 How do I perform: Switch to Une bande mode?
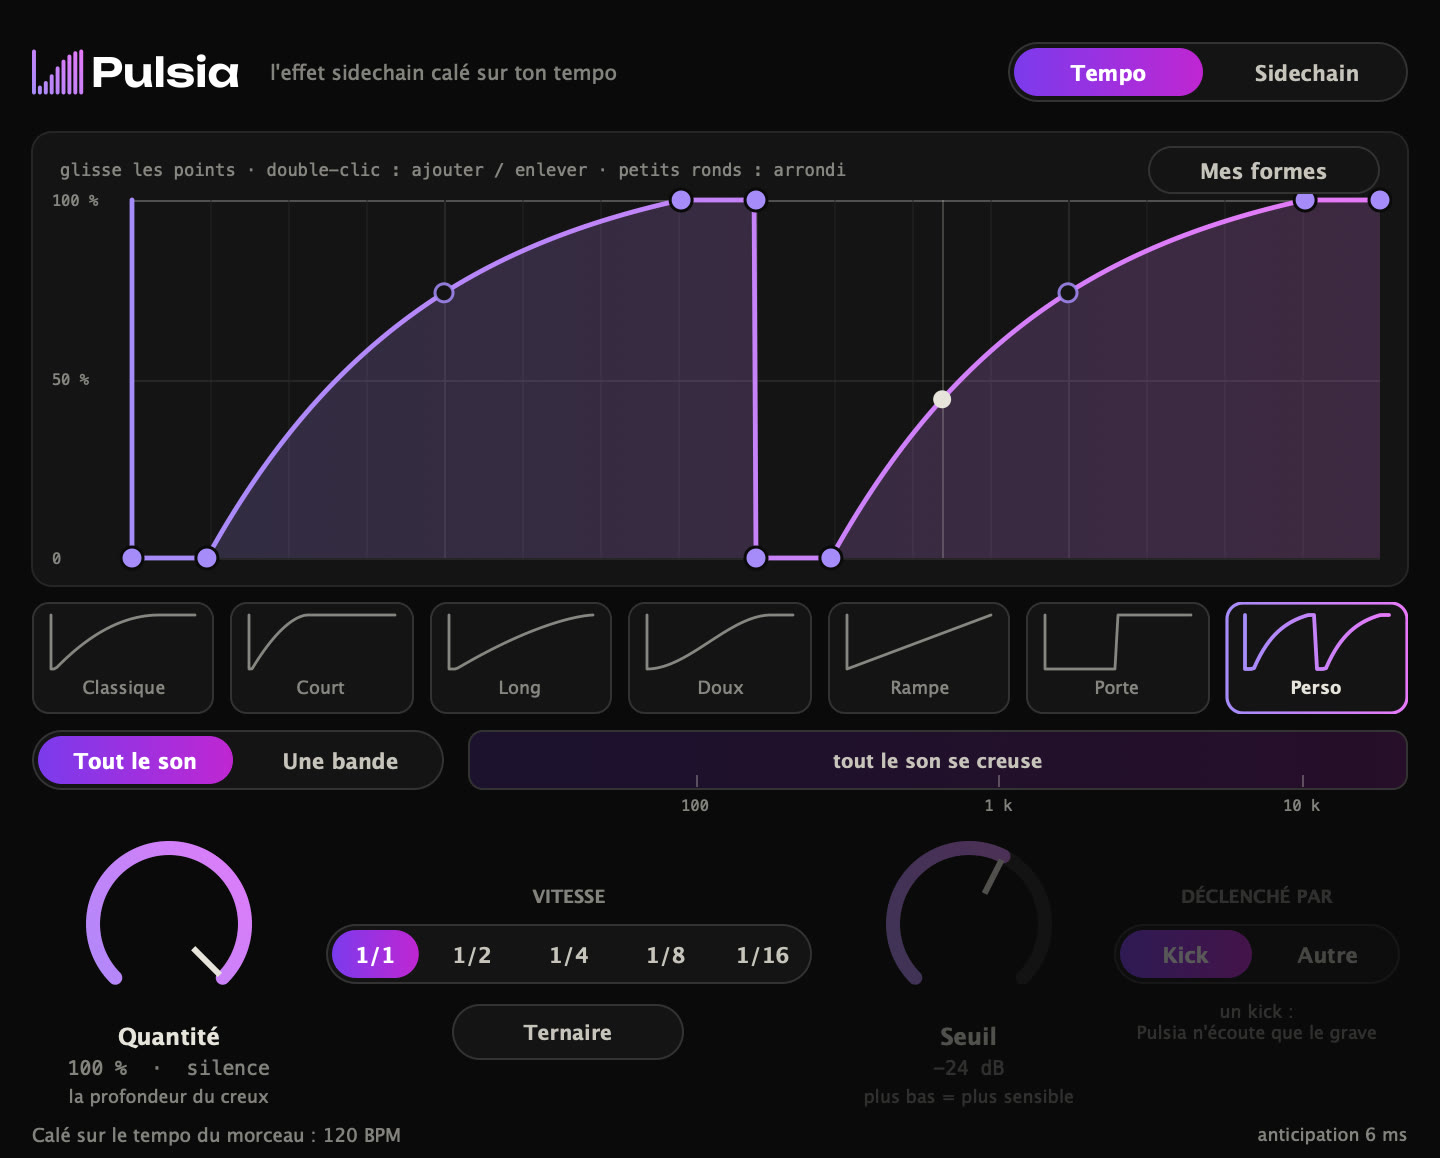click(340, 761)
